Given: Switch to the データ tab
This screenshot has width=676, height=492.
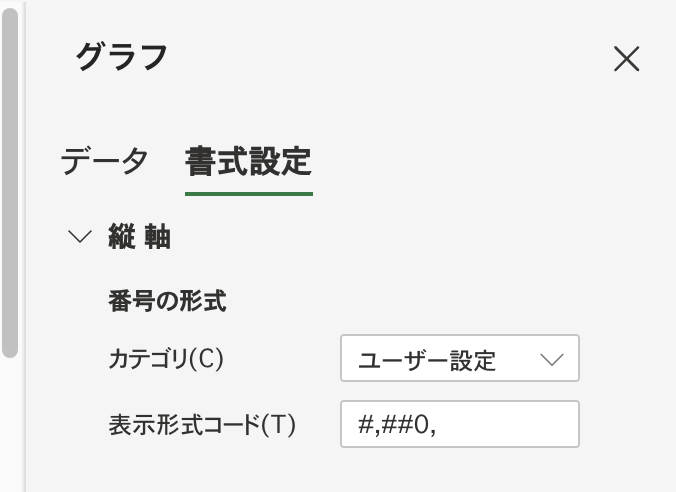Looking at the screenshot, I should [104, 160].
